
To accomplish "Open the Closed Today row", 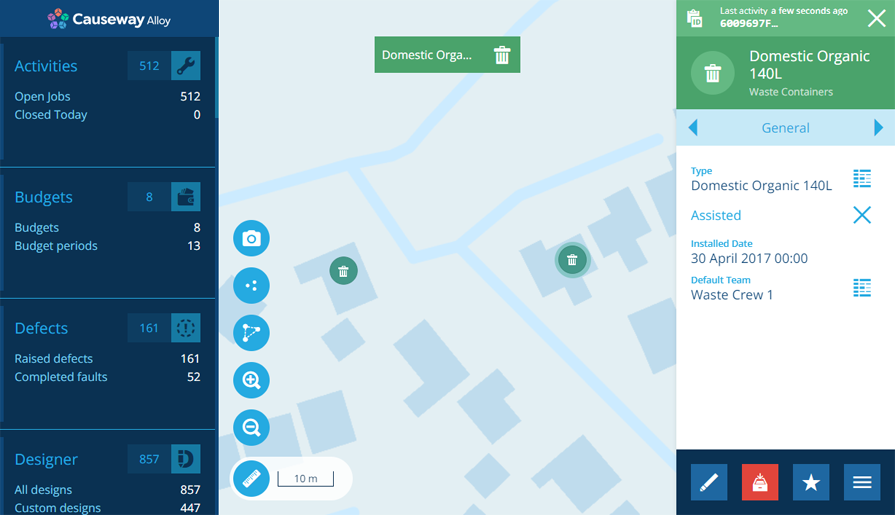I will pos(107,115).
